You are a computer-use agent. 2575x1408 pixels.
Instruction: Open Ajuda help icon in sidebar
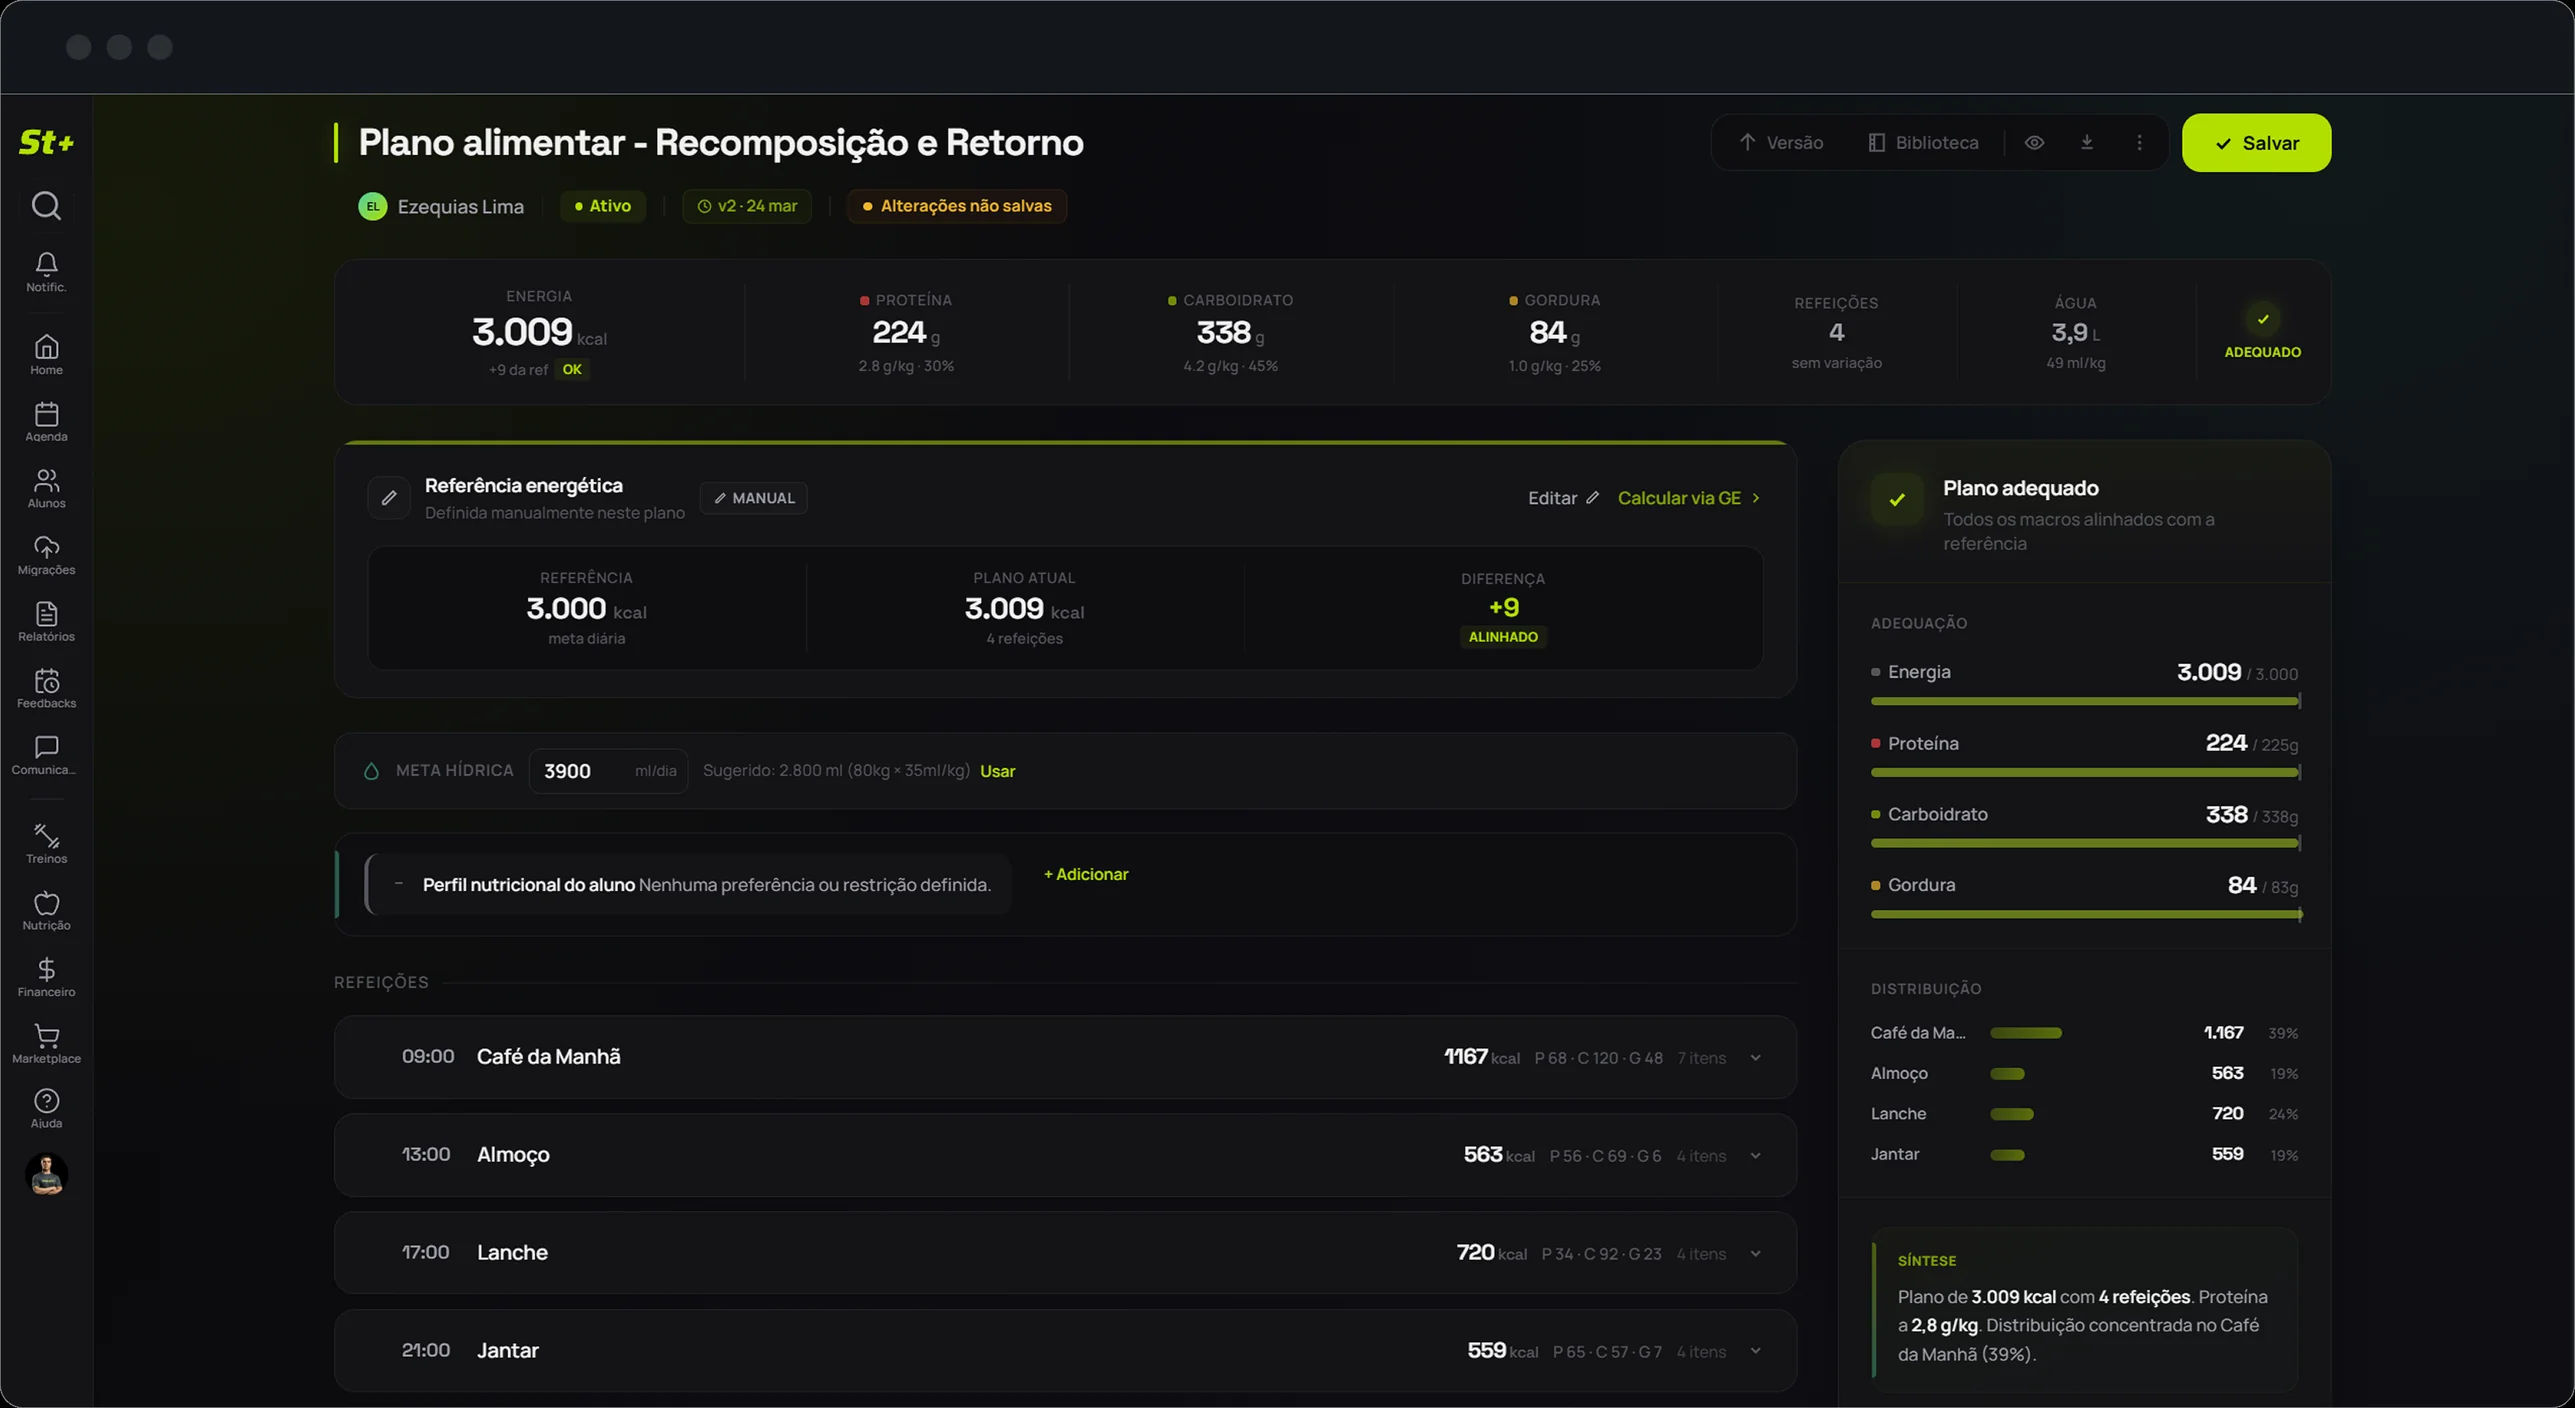tap(46, 1109)
